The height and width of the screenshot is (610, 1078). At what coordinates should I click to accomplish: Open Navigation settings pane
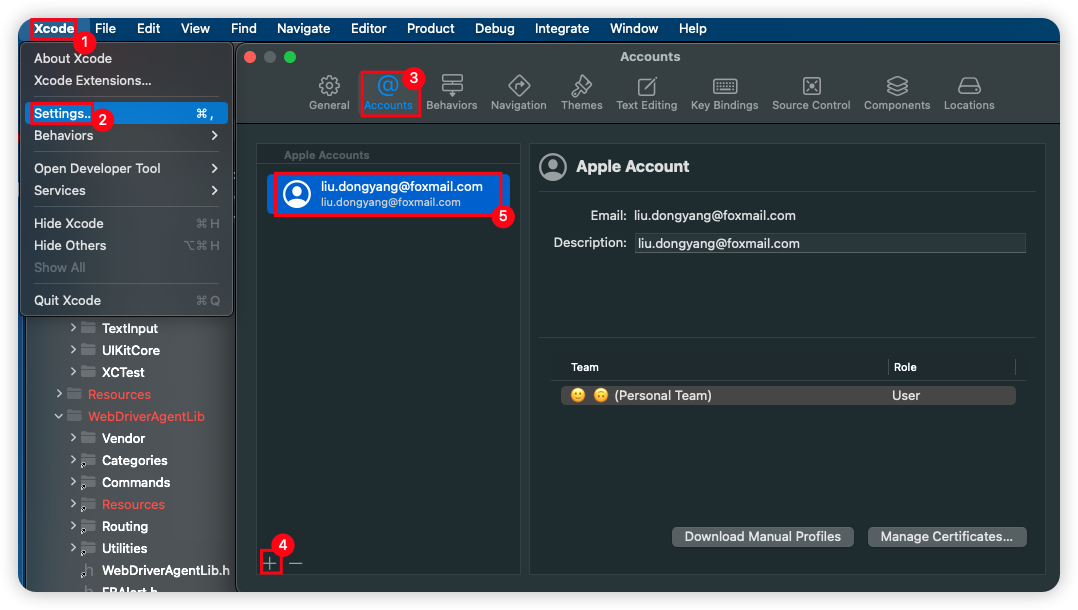518,93
